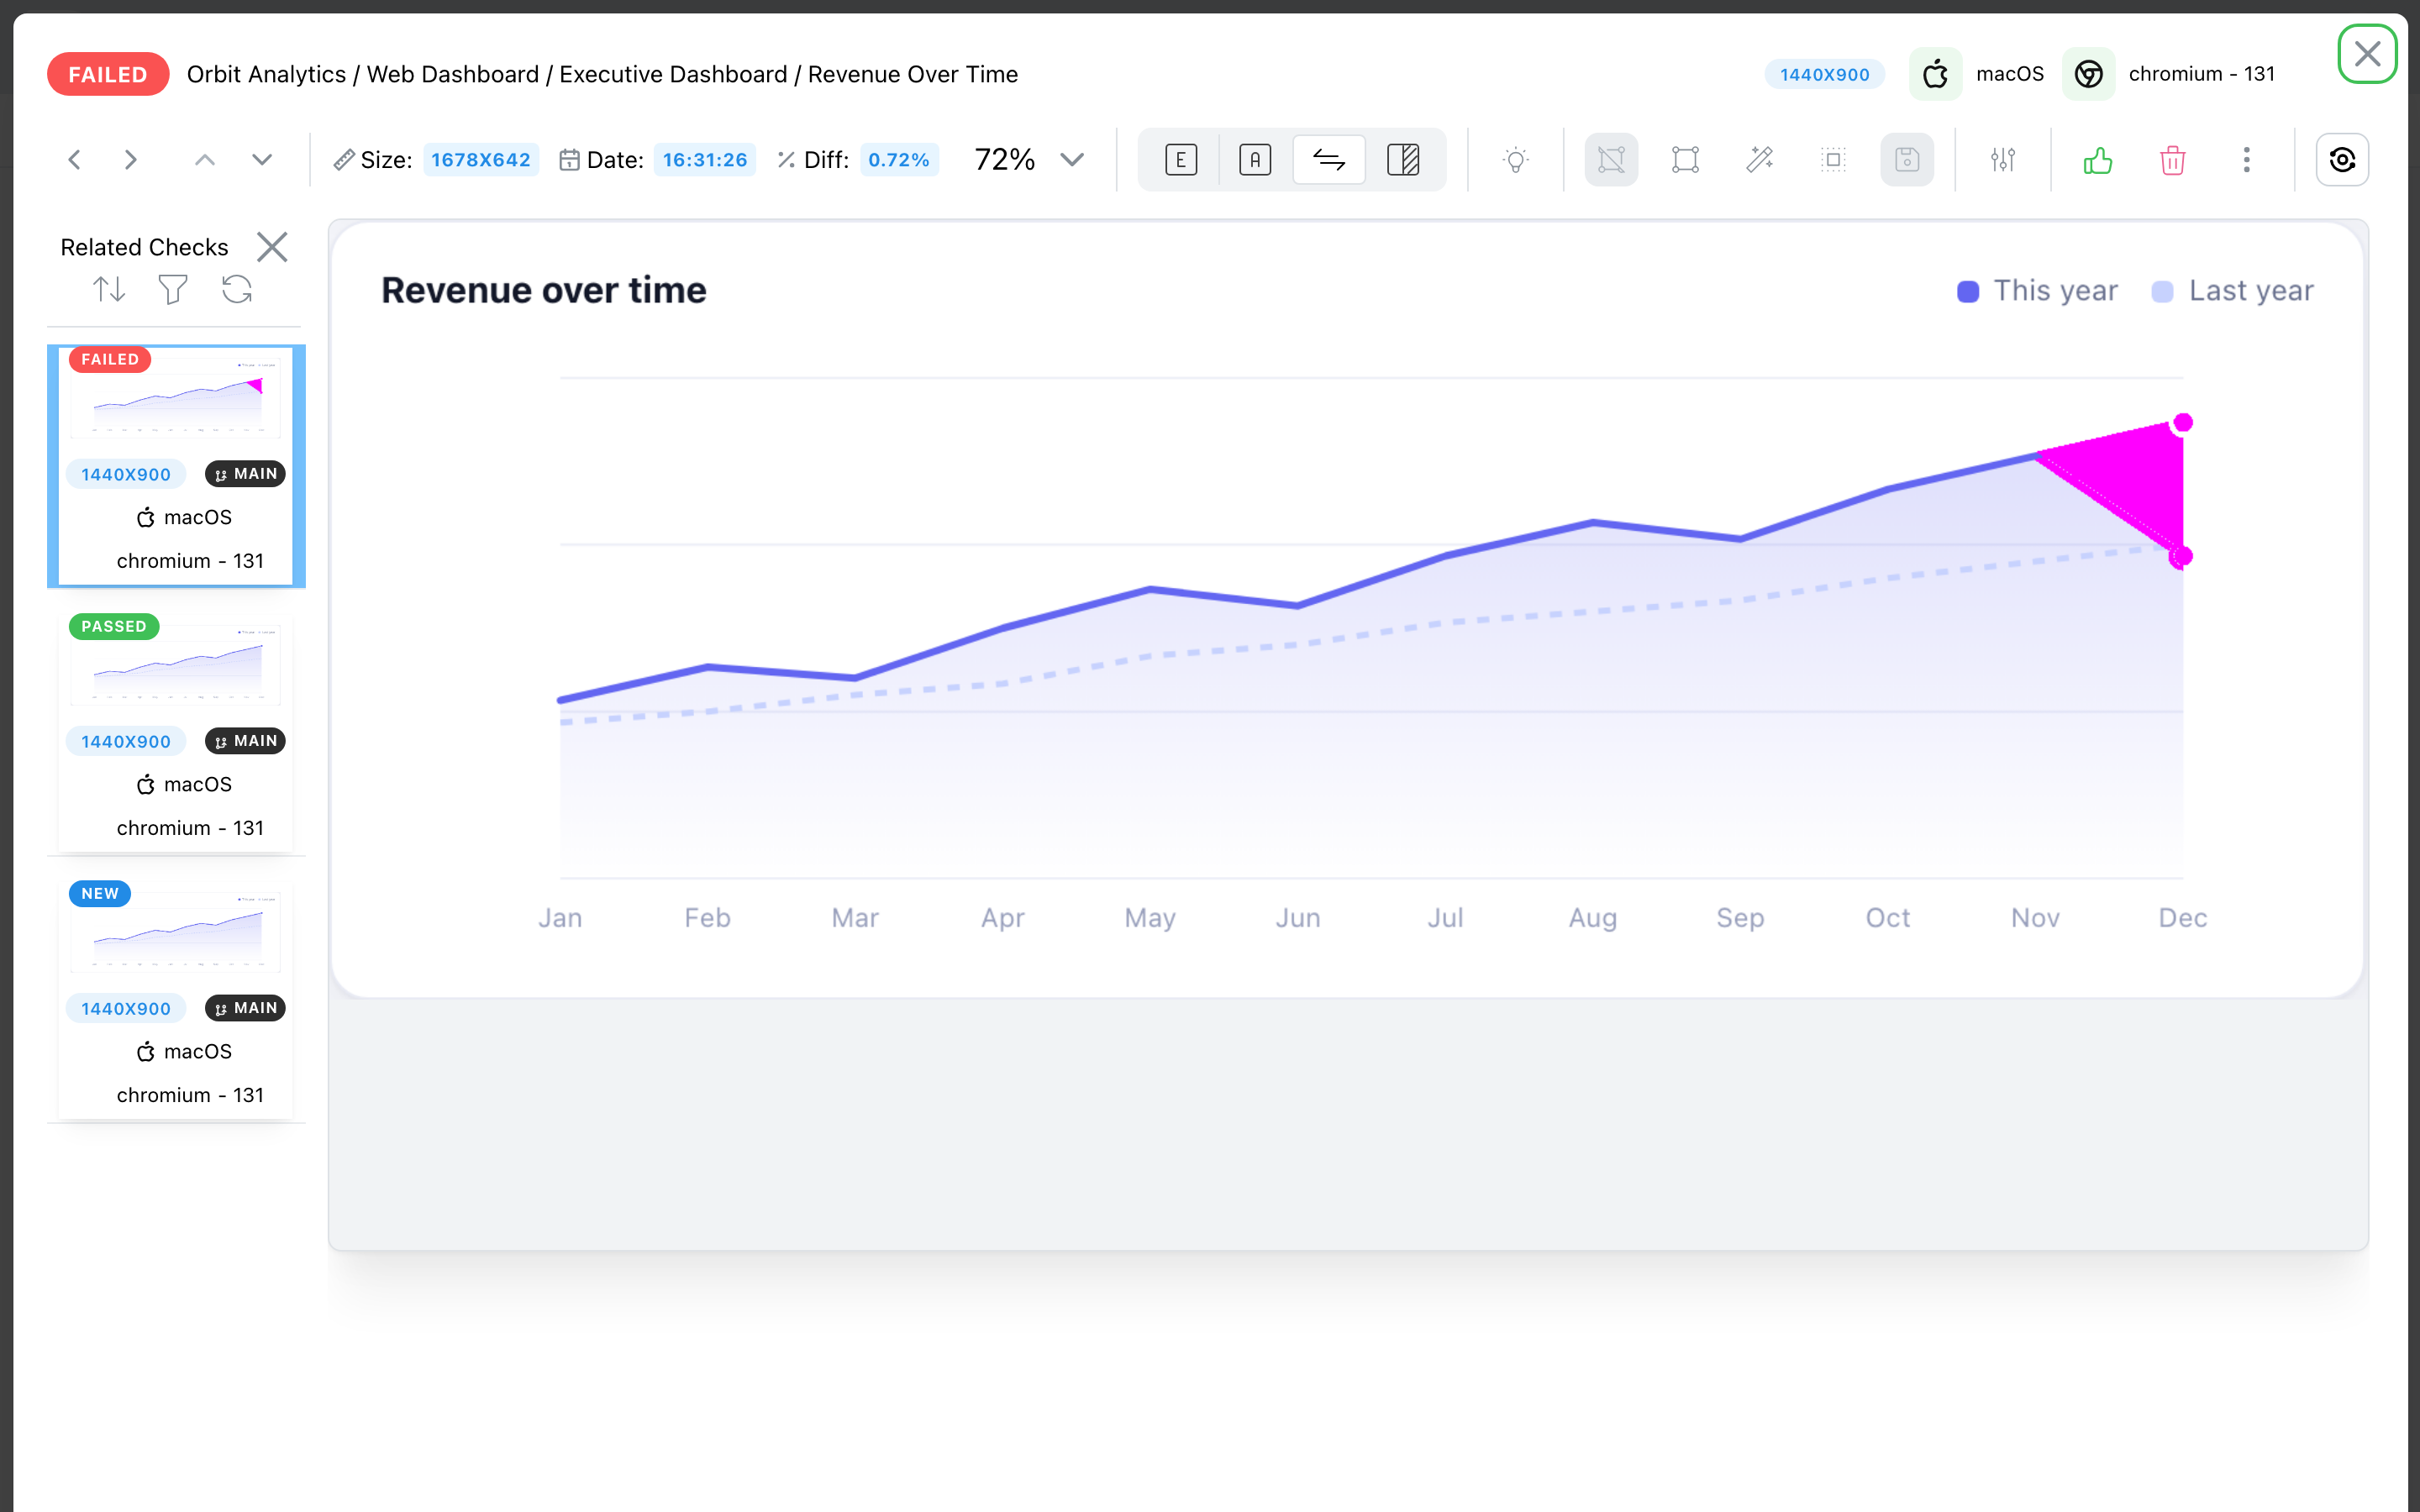This screenshot has width=2420, height=1512.
Task: Click the Dec axis label
Action: point(2182,918)
